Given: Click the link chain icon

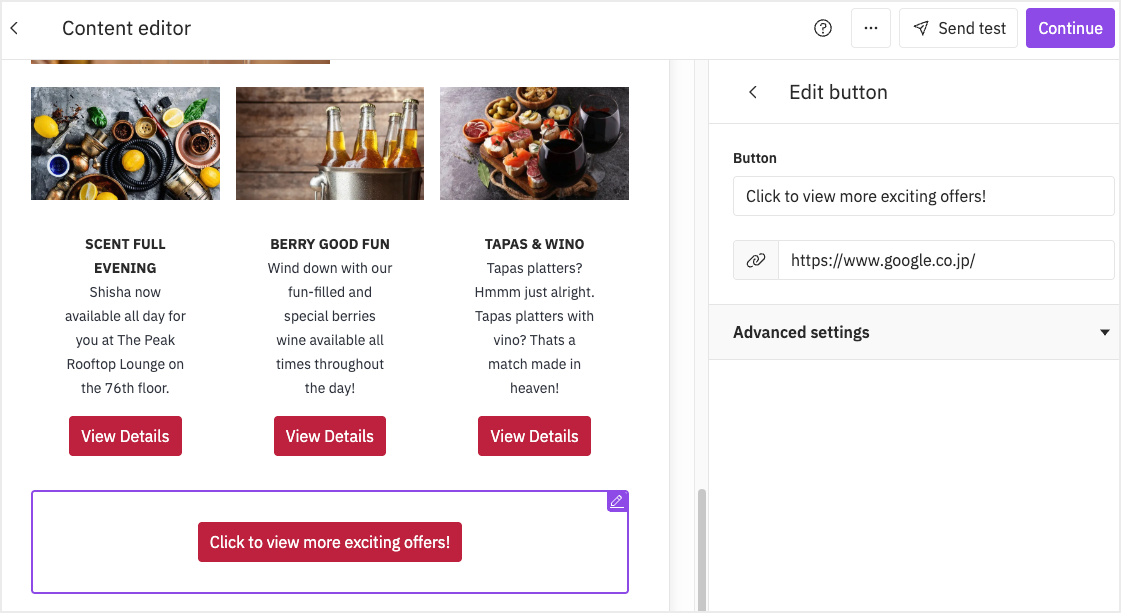Looking at the screenshot, I should 756,260.
